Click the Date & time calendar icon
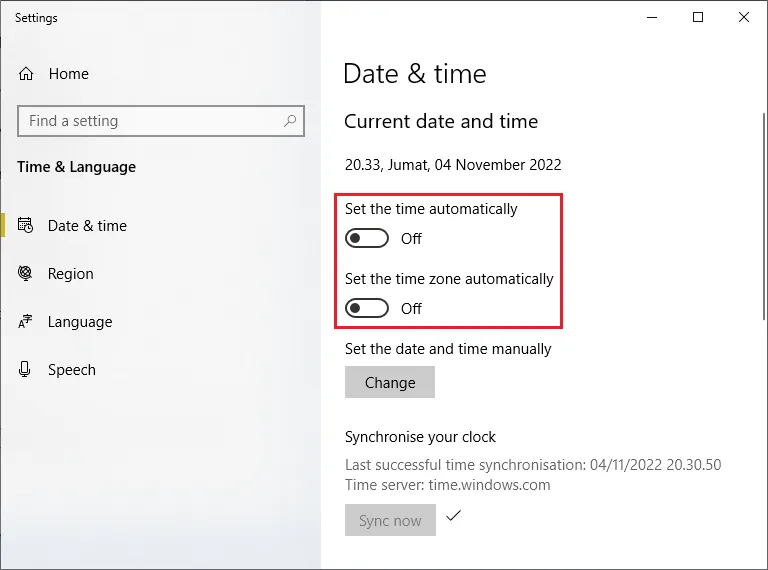The width and height of the screenshot is (768, 570). [x=25, y=225]
